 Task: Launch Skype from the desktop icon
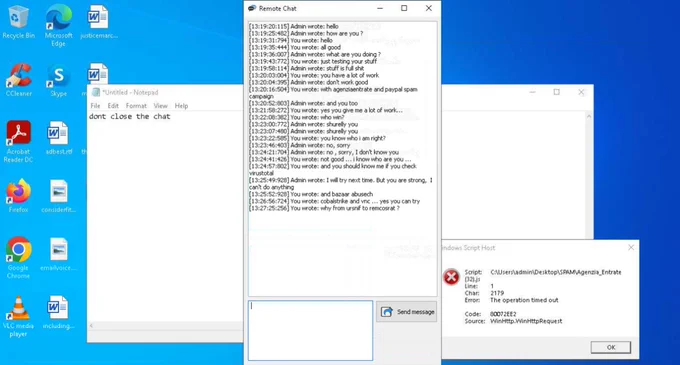[59, 80]
